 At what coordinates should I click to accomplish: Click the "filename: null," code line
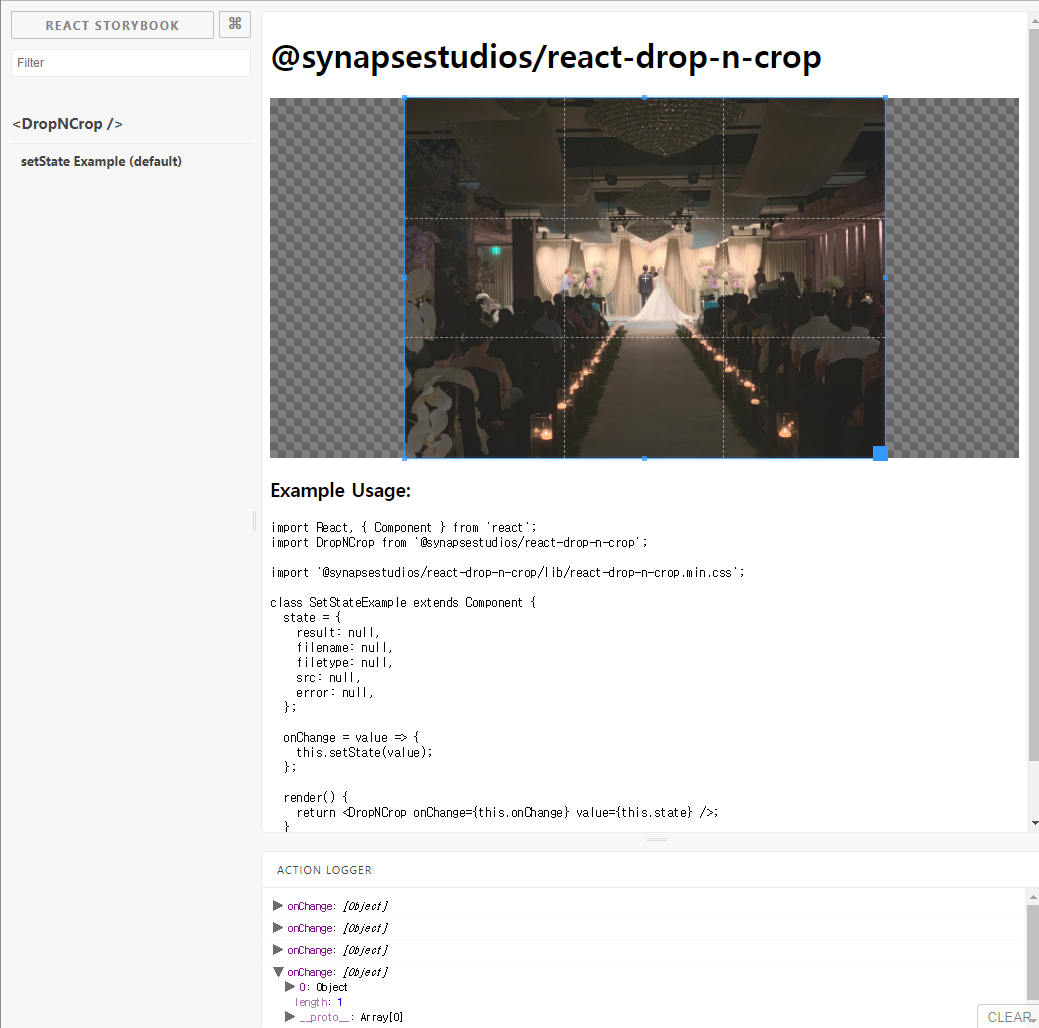coord(344,648)
